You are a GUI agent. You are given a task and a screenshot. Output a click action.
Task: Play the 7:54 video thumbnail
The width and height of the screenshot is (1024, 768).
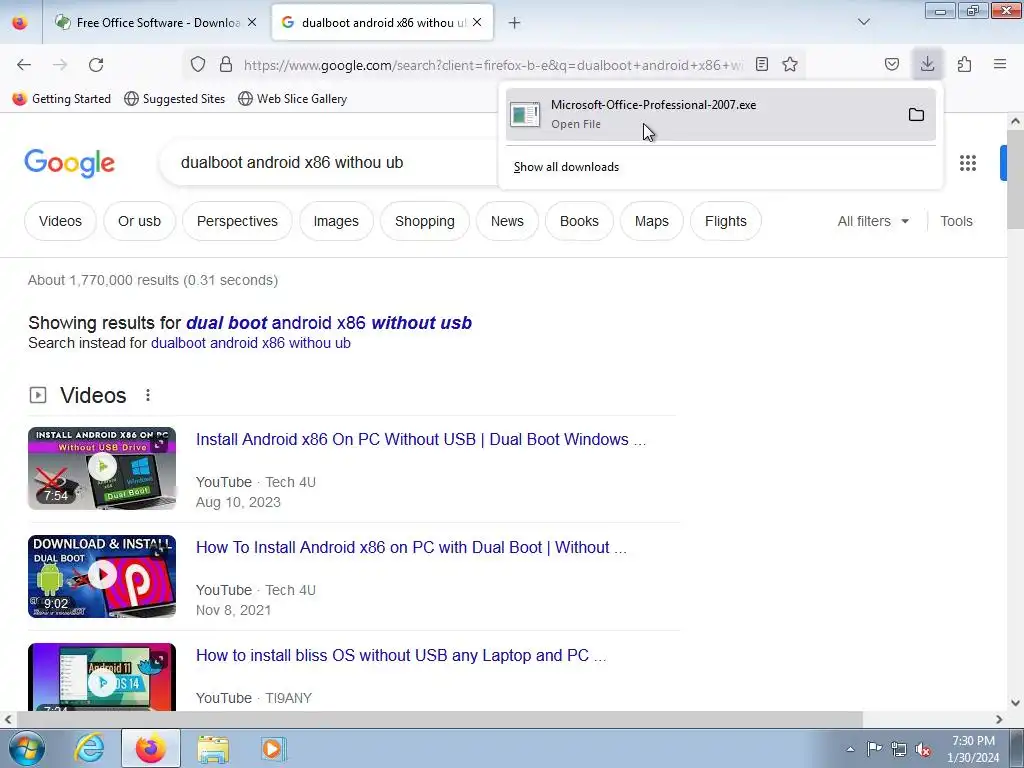coord(102,468)
